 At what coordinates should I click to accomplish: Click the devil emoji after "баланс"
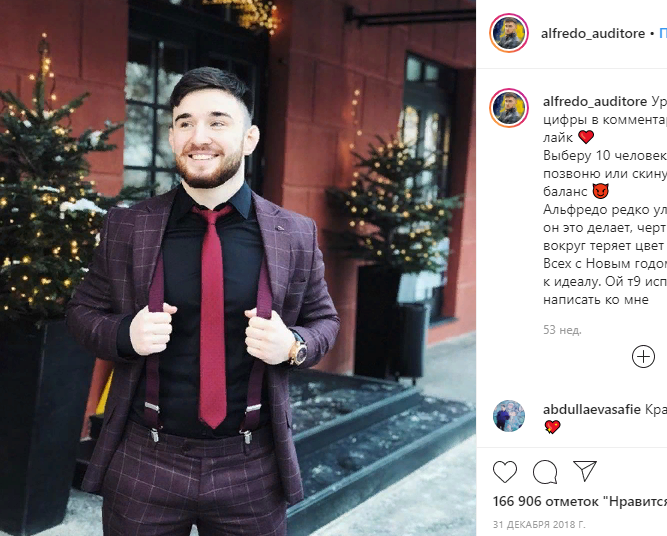click(x=600, y=191)
